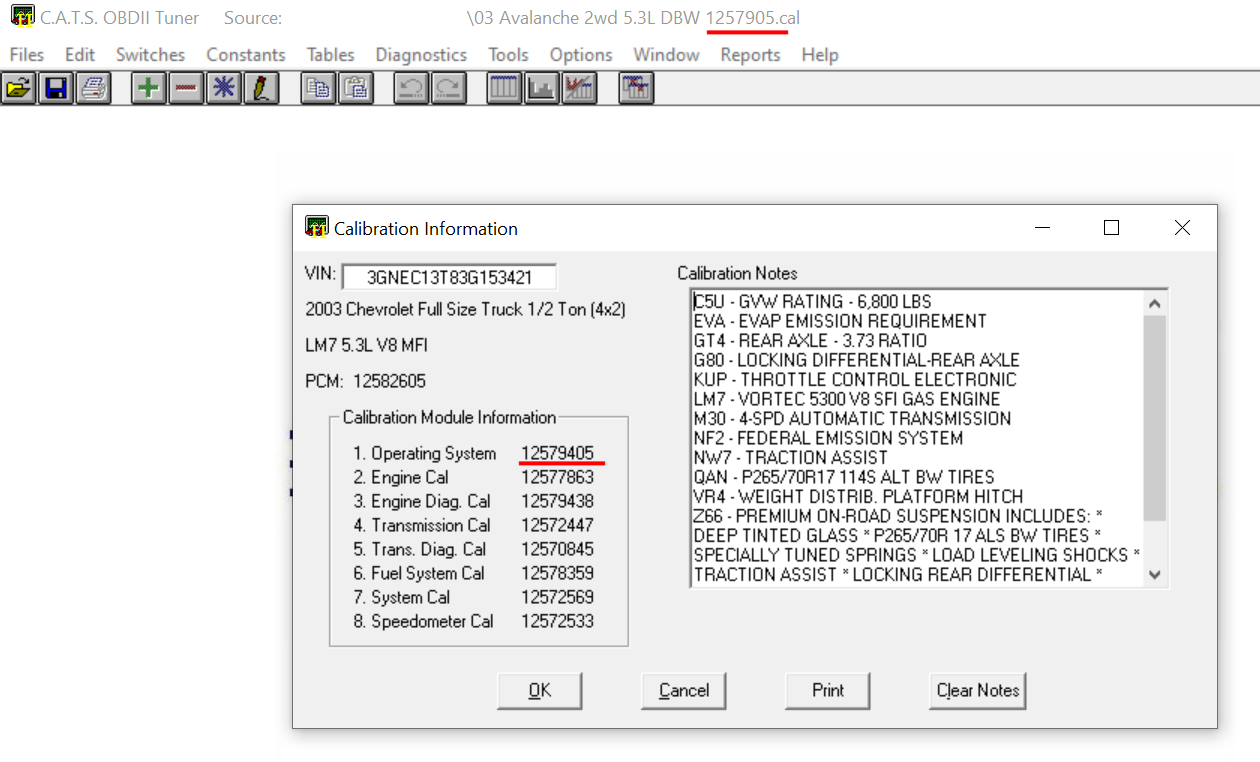The width and height of the screenshot is (1260, 762).
Task: Click inside the VIN input field
Action: pos(449,277)
